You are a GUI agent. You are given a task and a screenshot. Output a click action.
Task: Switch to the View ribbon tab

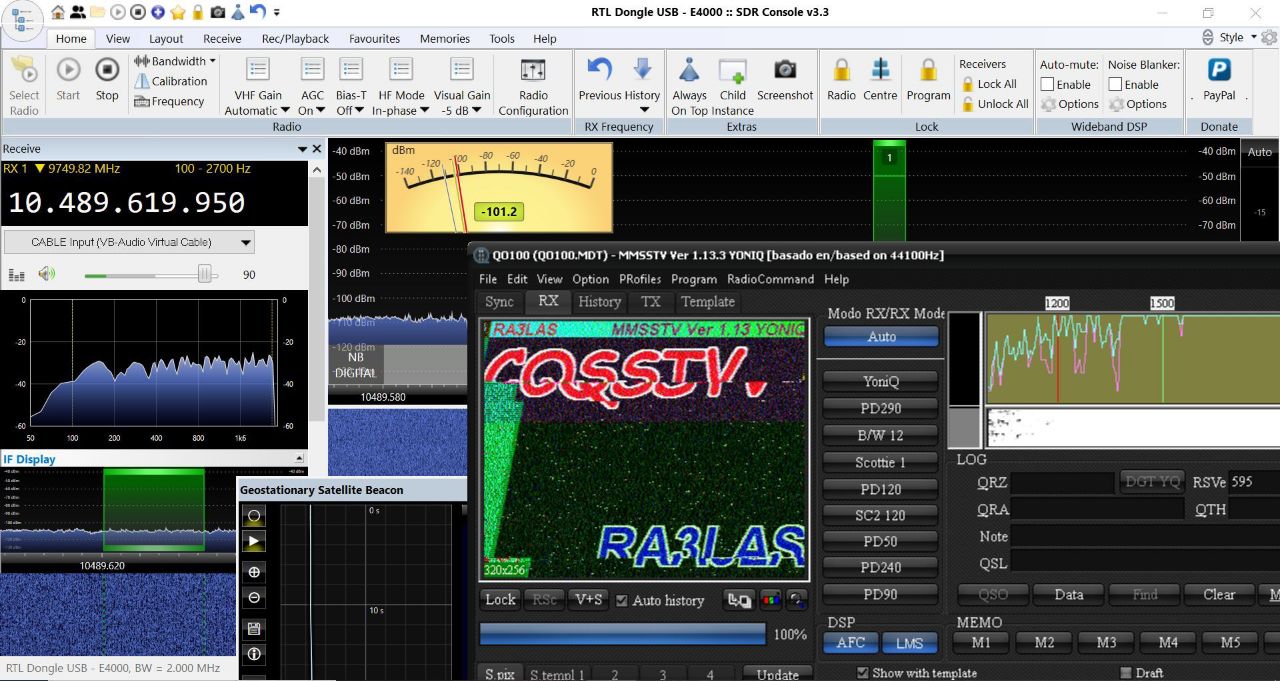click(118, 39)
